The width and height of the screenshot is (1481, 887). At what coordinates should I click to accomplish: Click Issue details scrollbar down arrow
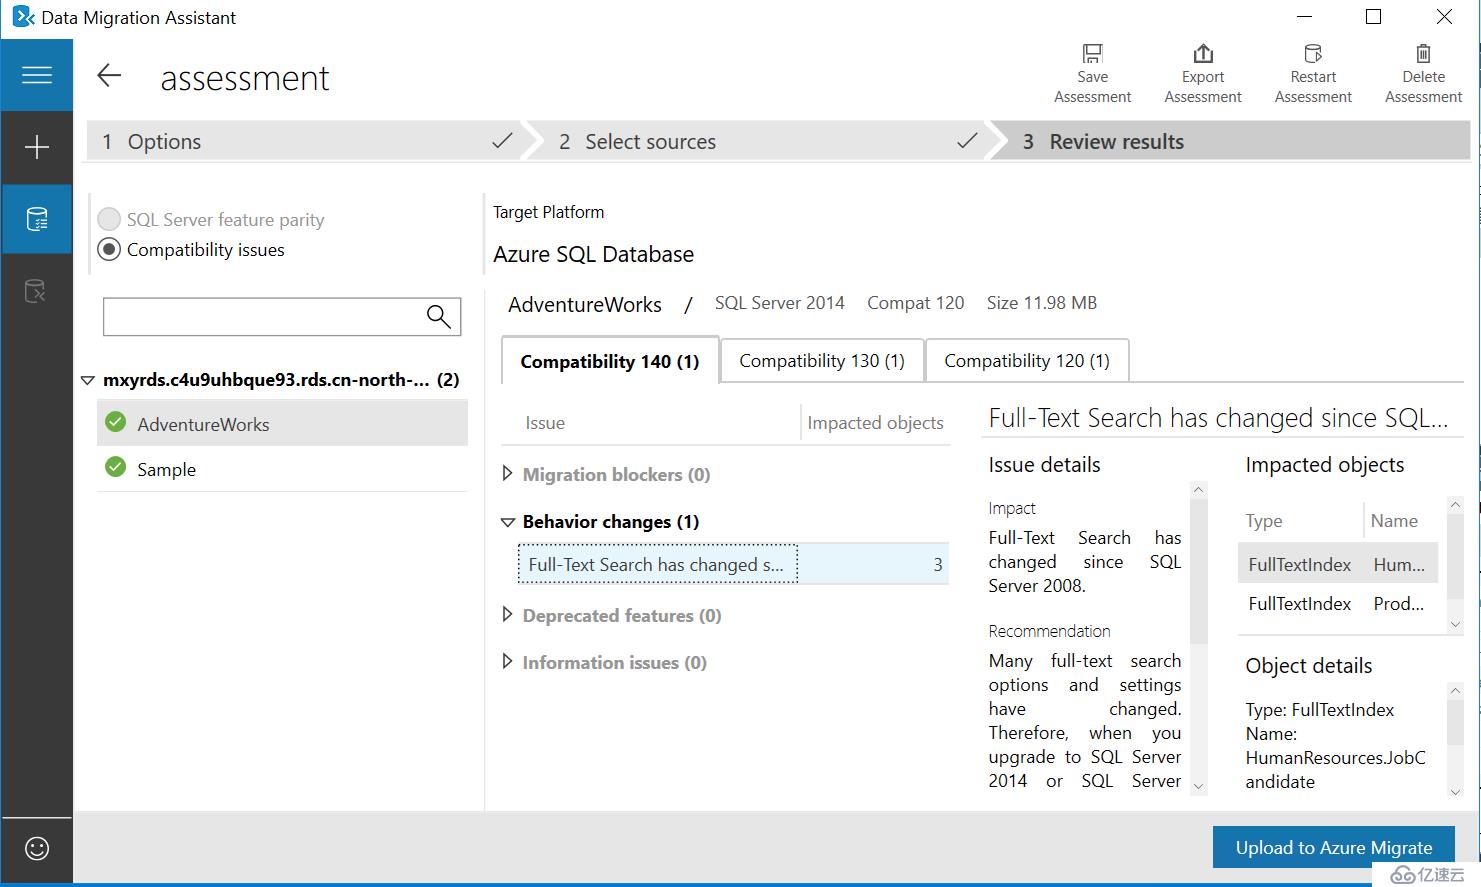(1198, 786)
